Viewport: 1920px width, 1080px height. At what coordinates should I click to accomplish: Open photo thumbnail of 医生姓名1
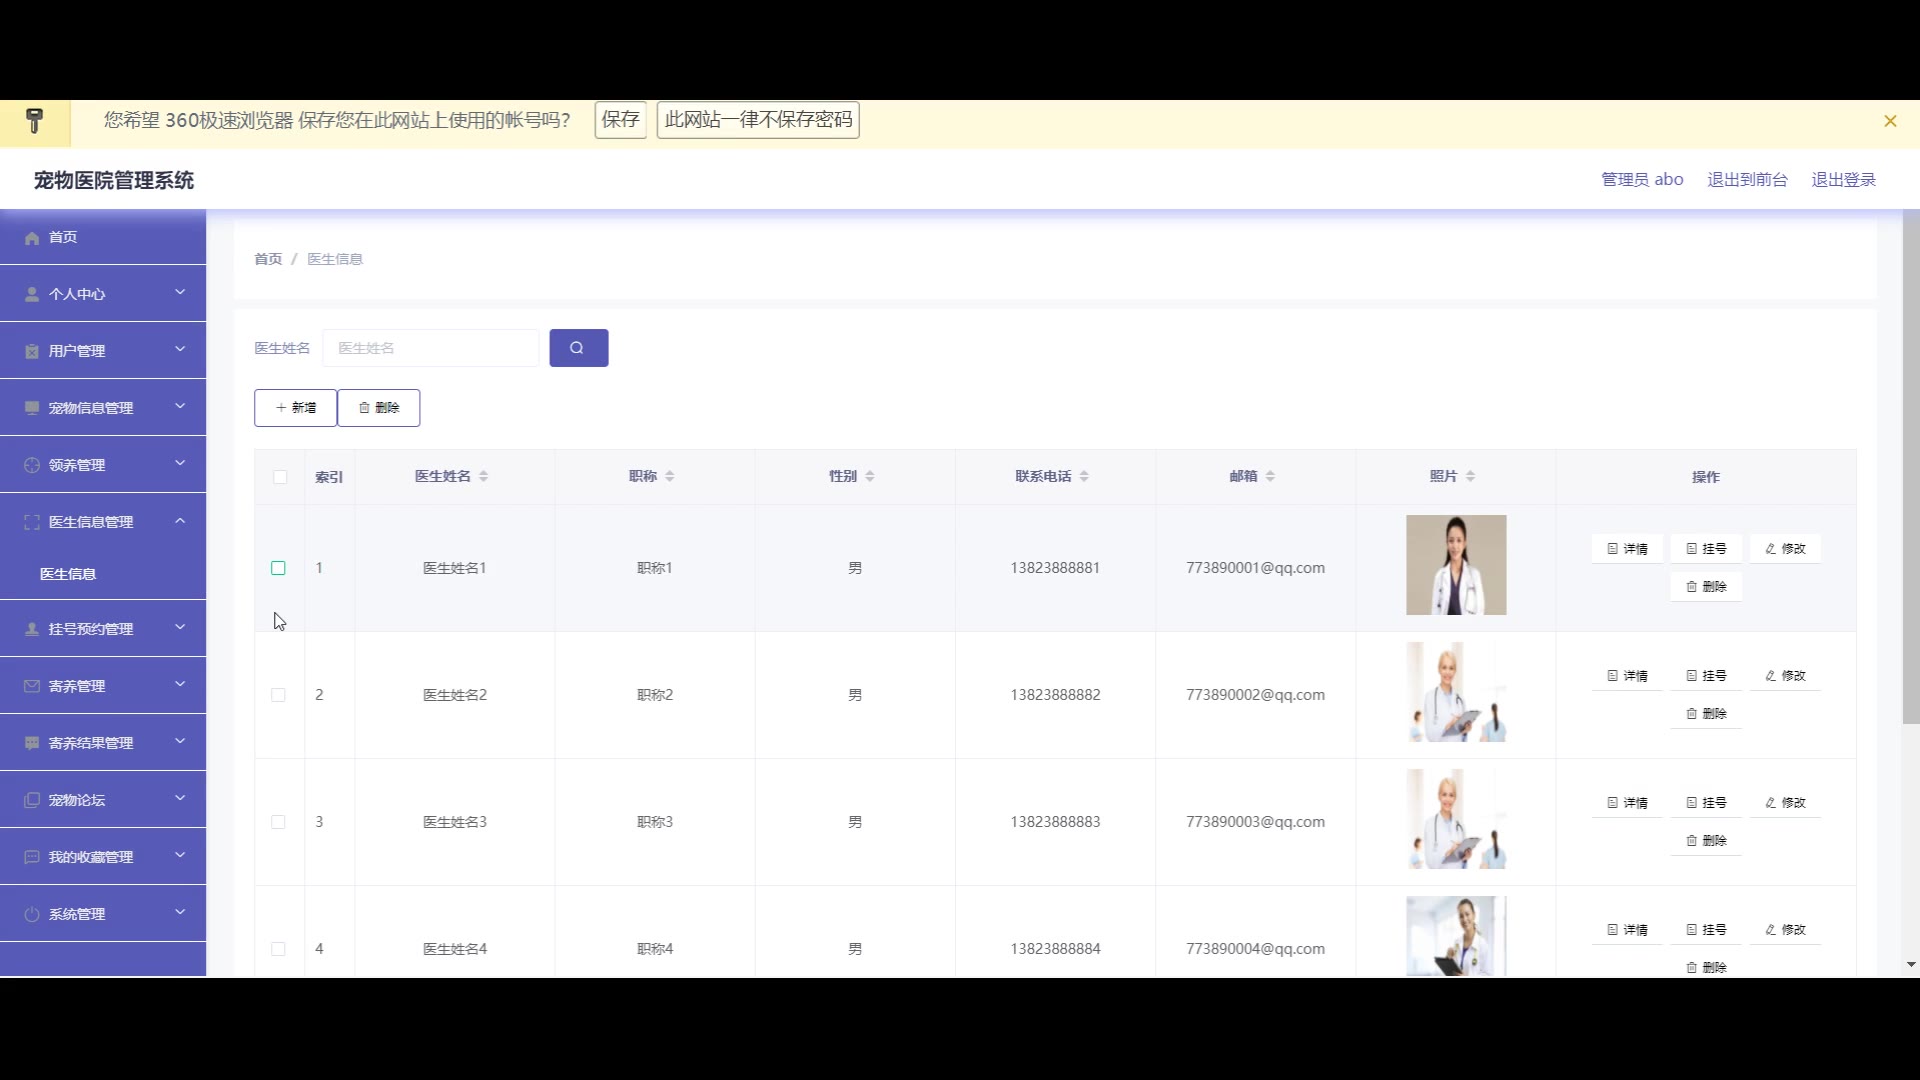1456,565
